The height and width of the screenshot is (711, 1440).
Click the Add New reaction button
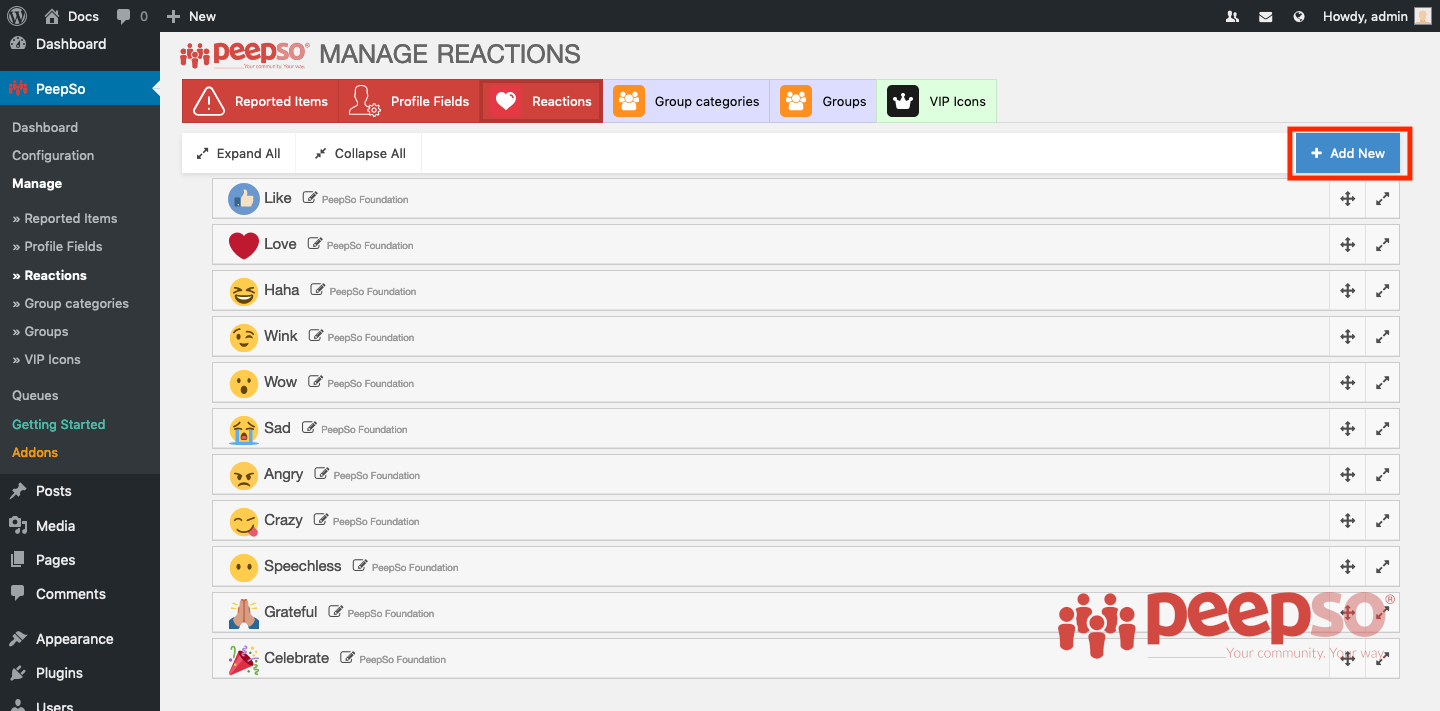click(x=1348, y=153)
